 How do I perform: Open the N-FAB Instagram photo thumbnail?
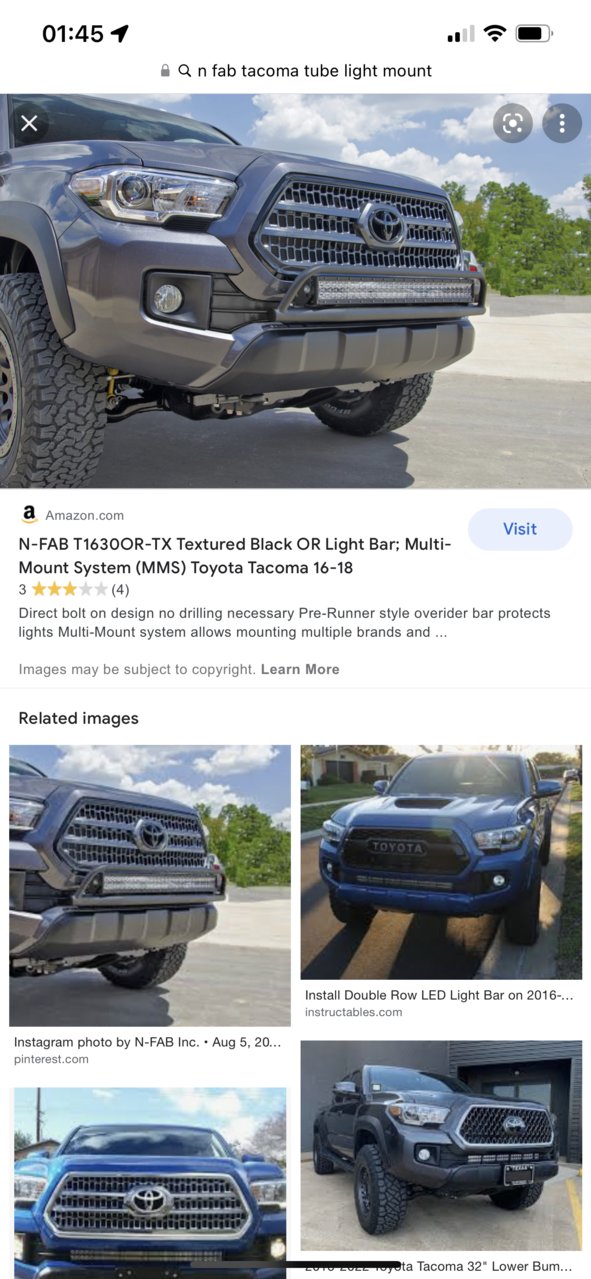tap(150, 885)
